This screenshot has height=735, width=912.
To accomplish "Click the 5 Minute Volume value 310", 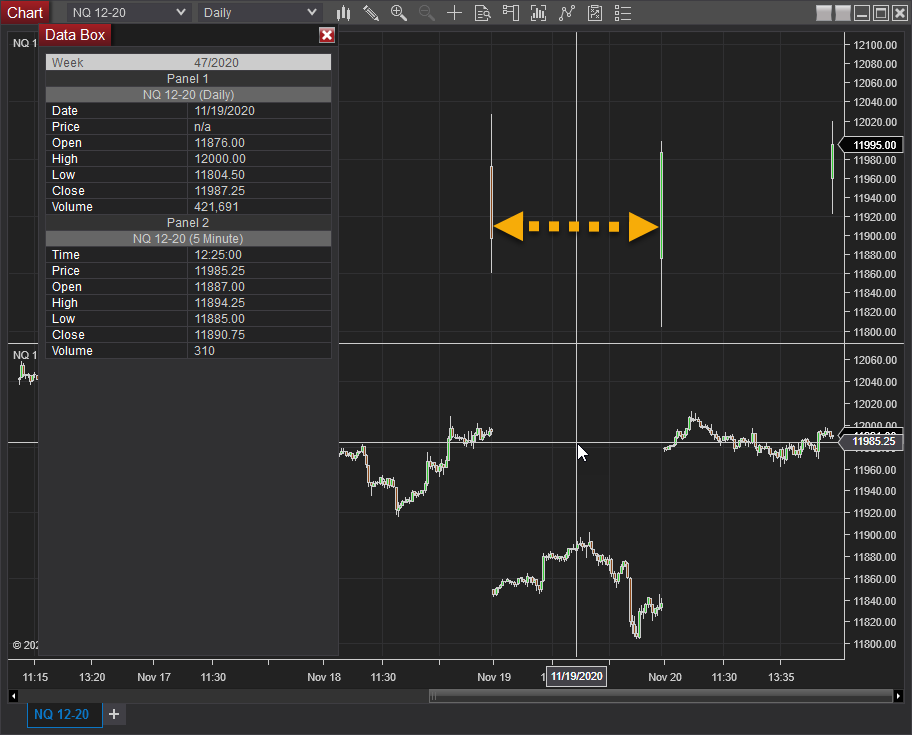I will 204,351.
